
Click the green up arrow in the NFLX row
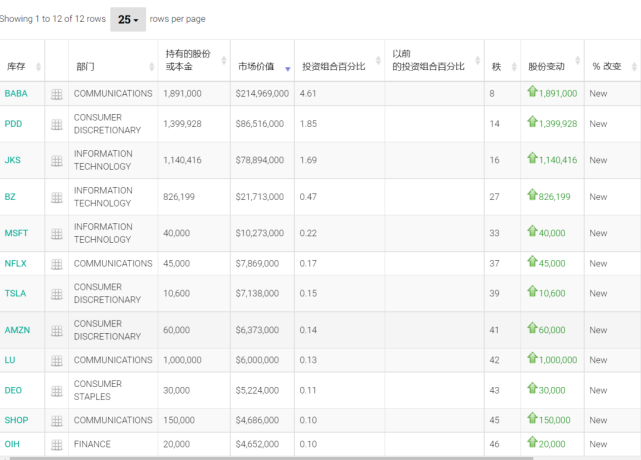click(x=532, y=263)
